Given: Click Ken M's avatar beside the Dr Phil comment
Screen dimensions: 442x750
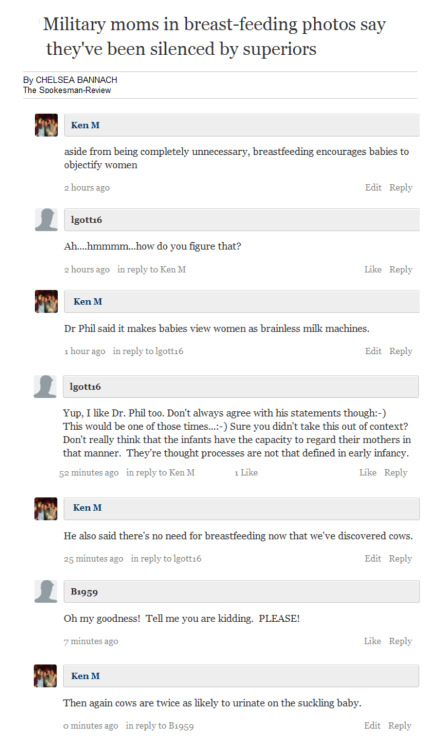Looking at the screenshot, I should pyautogui.click(x=46, y=301).
